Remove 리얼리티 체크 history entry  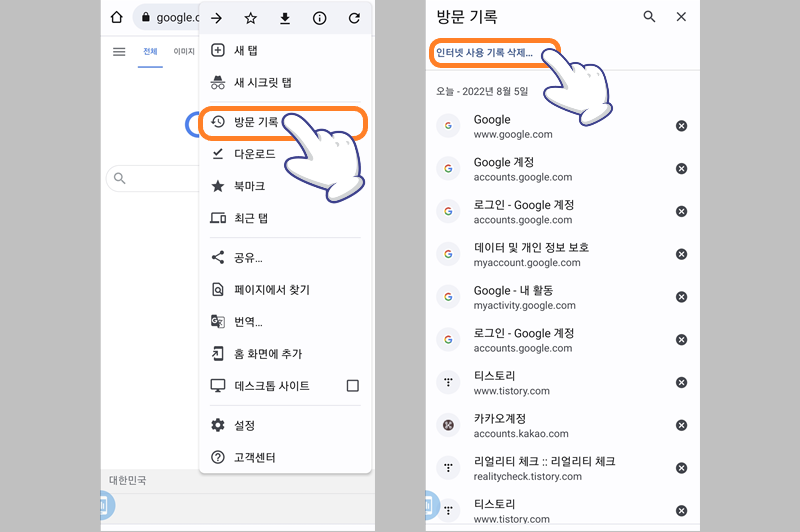click(x=681, y=468)
